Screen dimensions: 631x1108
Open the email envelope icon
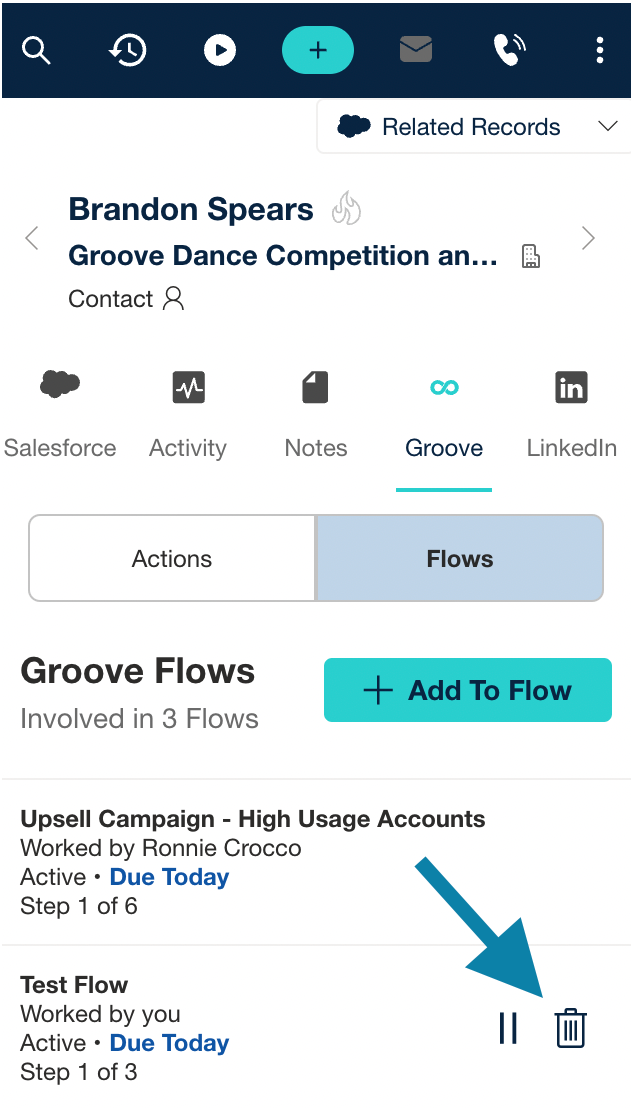(415, 50)
